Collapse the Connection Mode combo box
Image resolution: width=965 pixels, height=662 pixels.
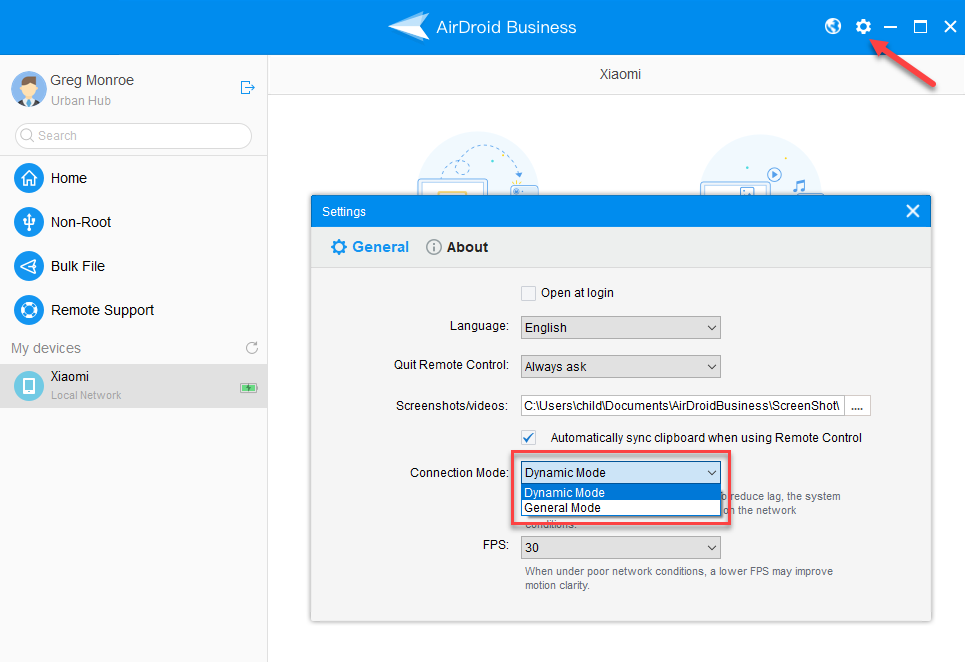(x=620, y=473)
